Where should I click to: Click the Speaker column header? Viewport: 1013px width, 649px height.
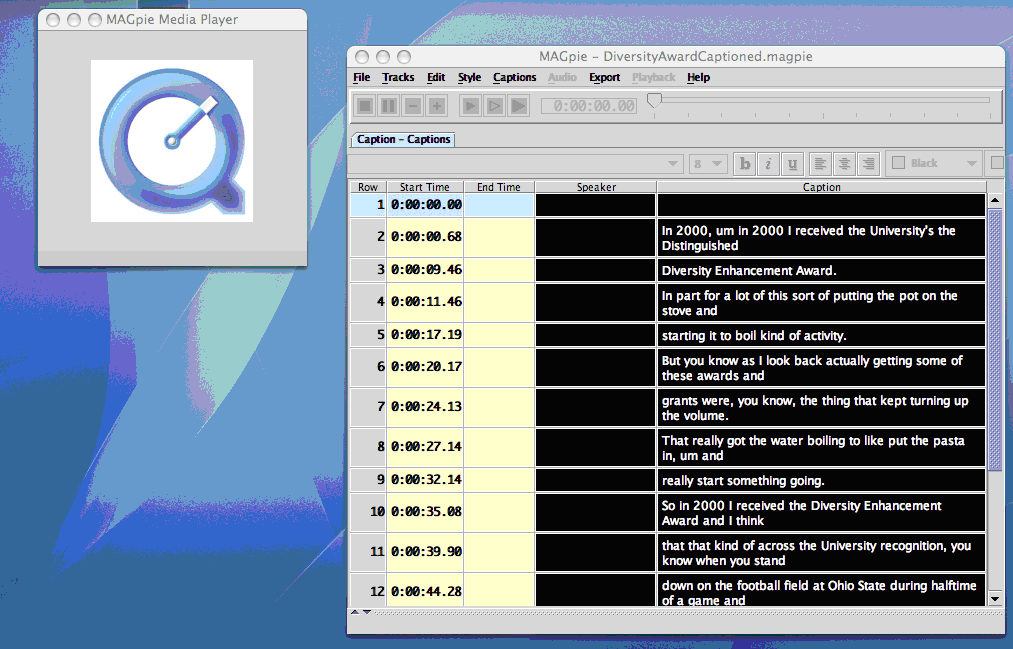(x=596, y=187)
